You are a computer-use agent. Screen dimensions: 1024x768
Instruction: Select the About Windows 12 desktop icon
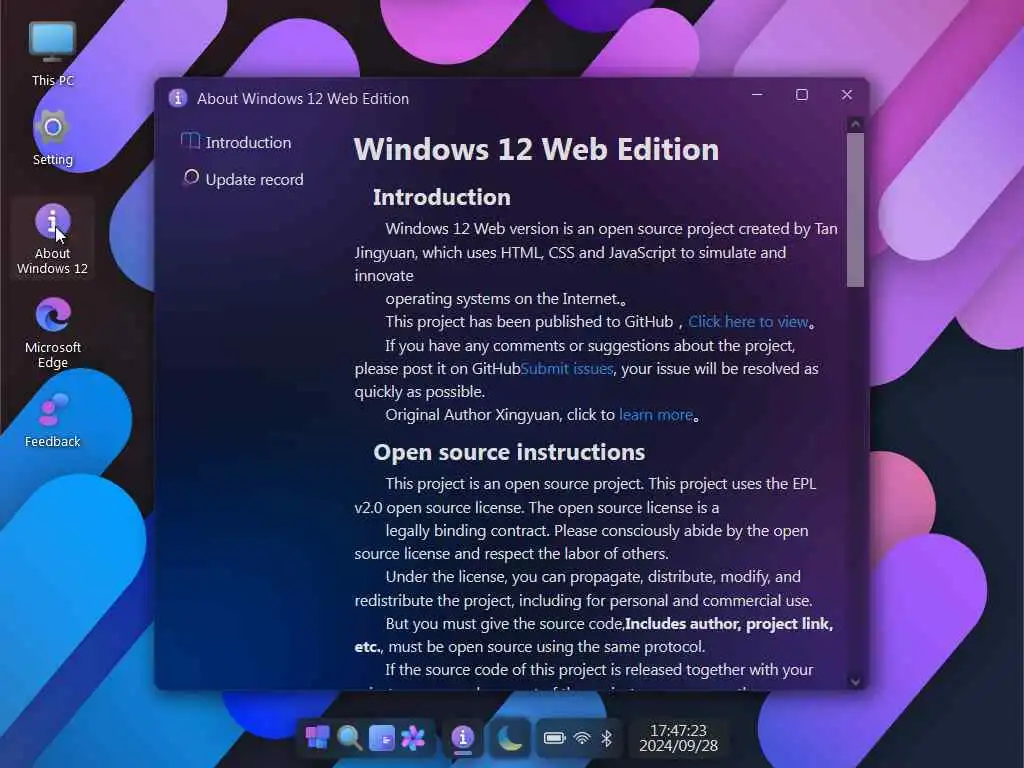tap(52, 239)
